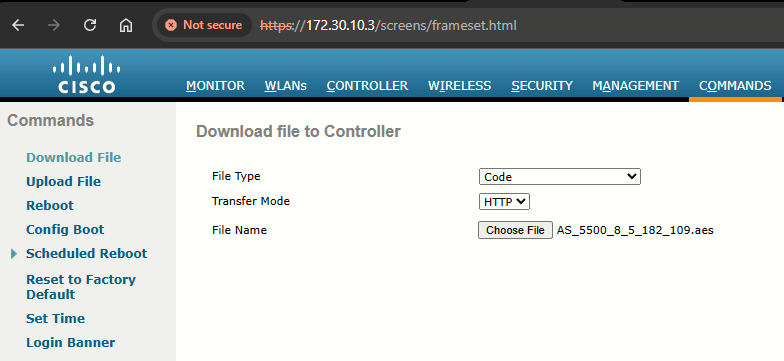Click the Transfer Mode label
The width and height of the screenshot is (784, 361).
coord(251,201)
